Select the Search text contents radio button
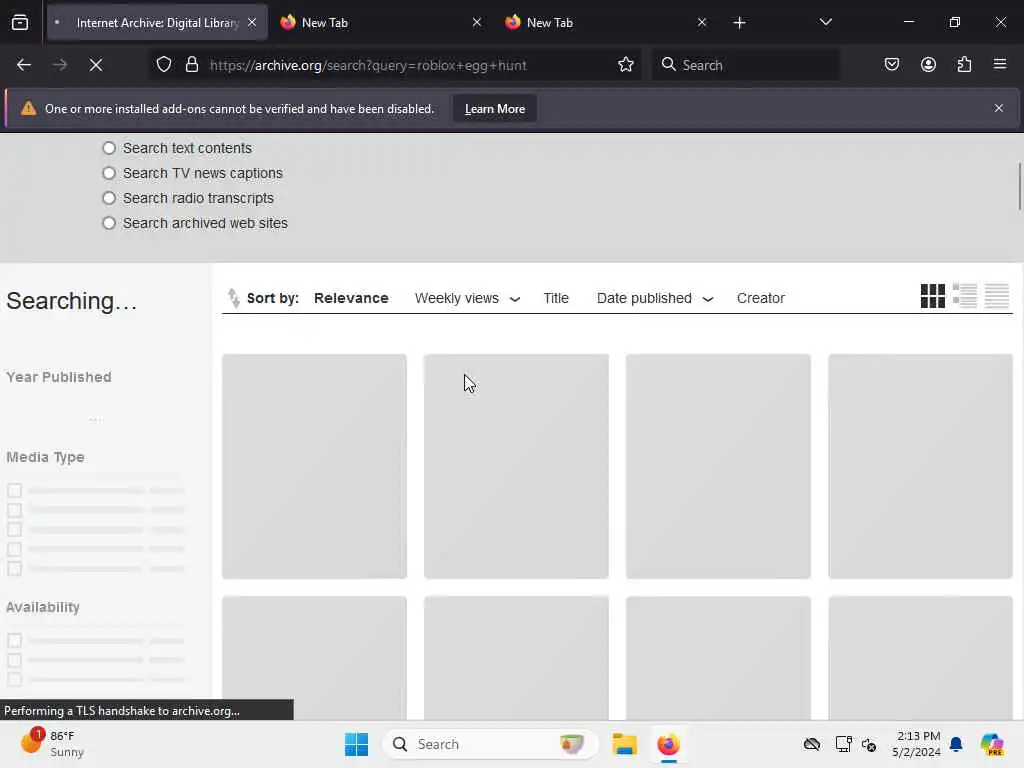 [109, 148]
